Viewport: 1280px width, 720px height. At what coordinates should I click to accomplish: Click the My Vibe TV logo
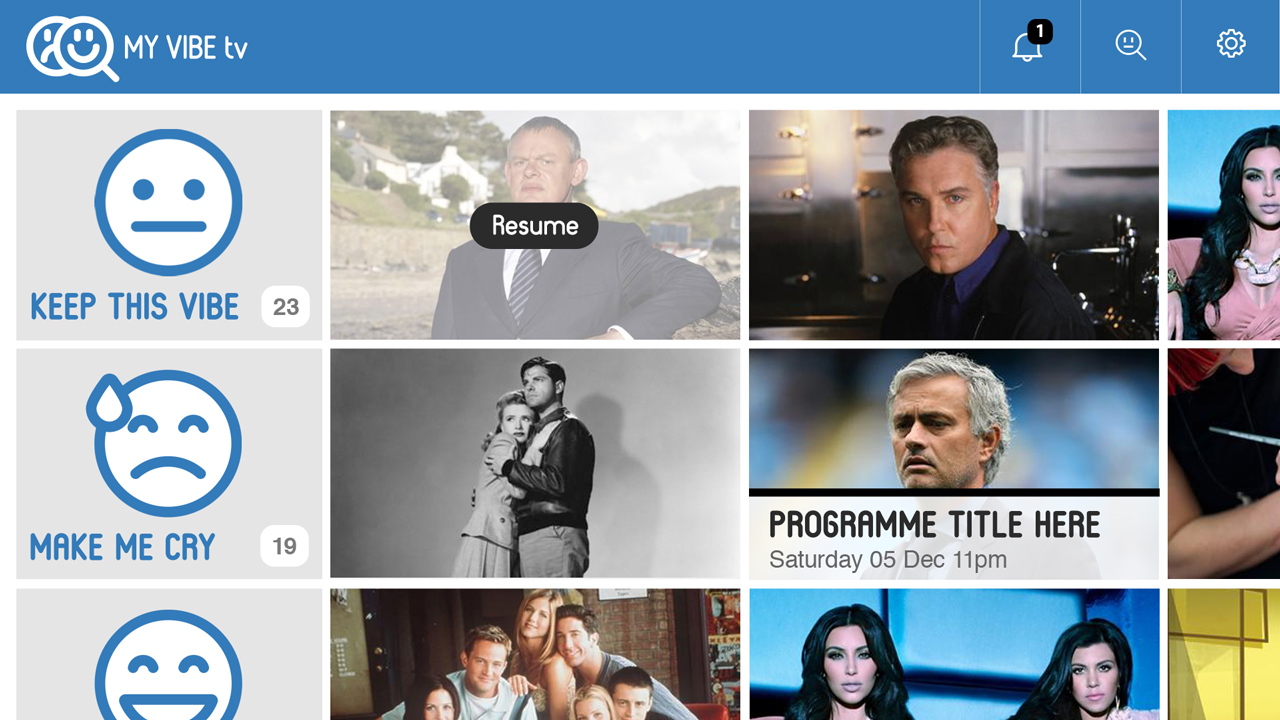137,48
